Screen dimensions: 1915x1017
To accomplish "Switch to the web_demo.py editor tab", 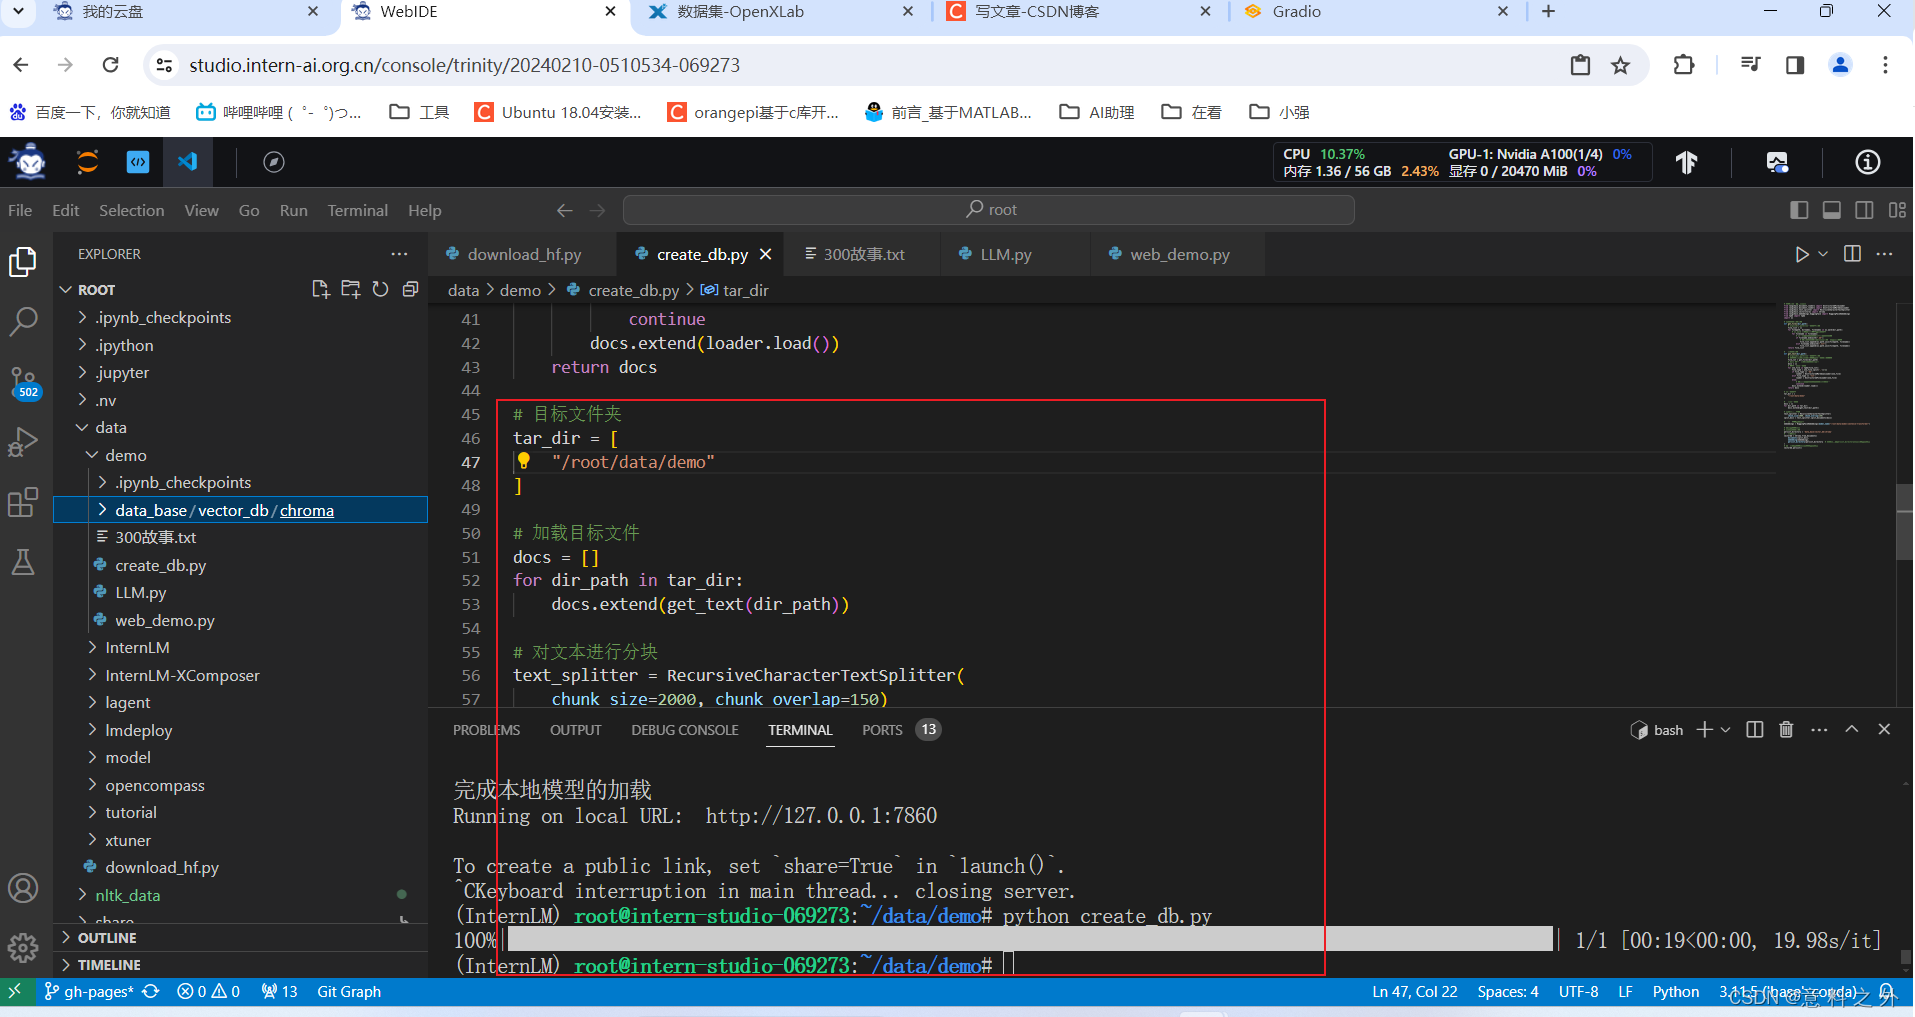I will click(1180, 254).
